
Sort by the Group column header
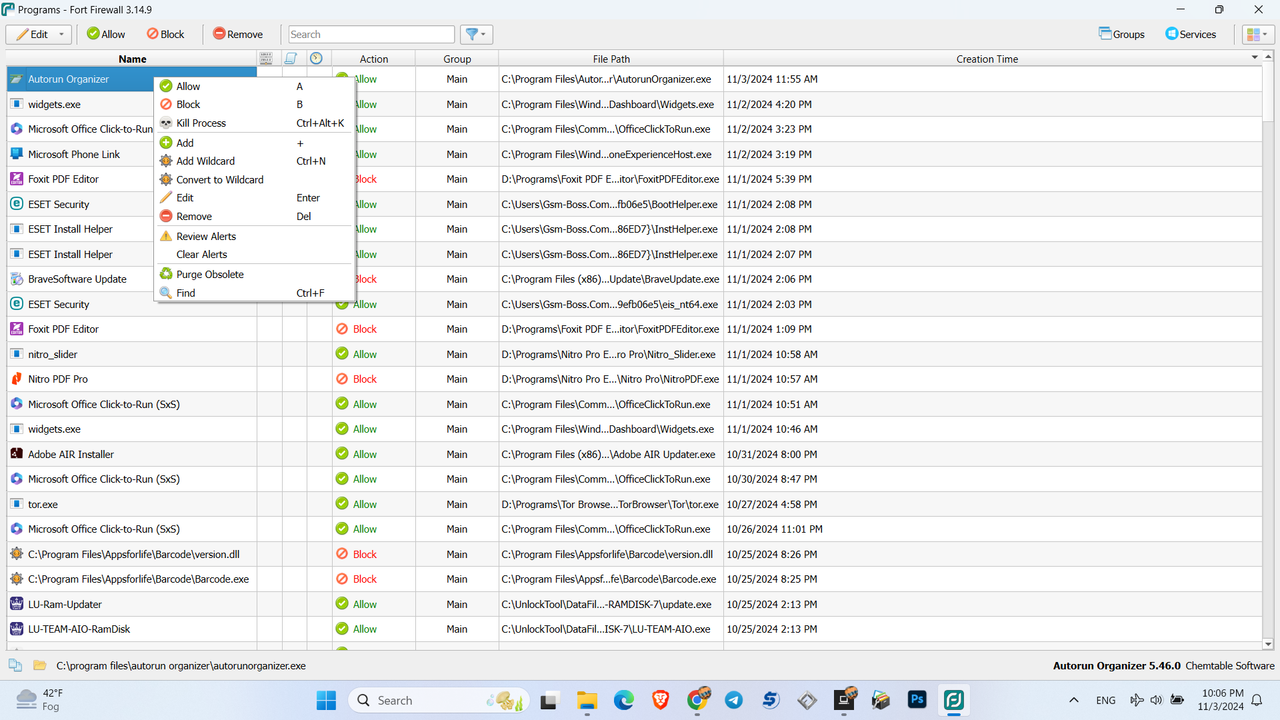(x=457, y=59)
